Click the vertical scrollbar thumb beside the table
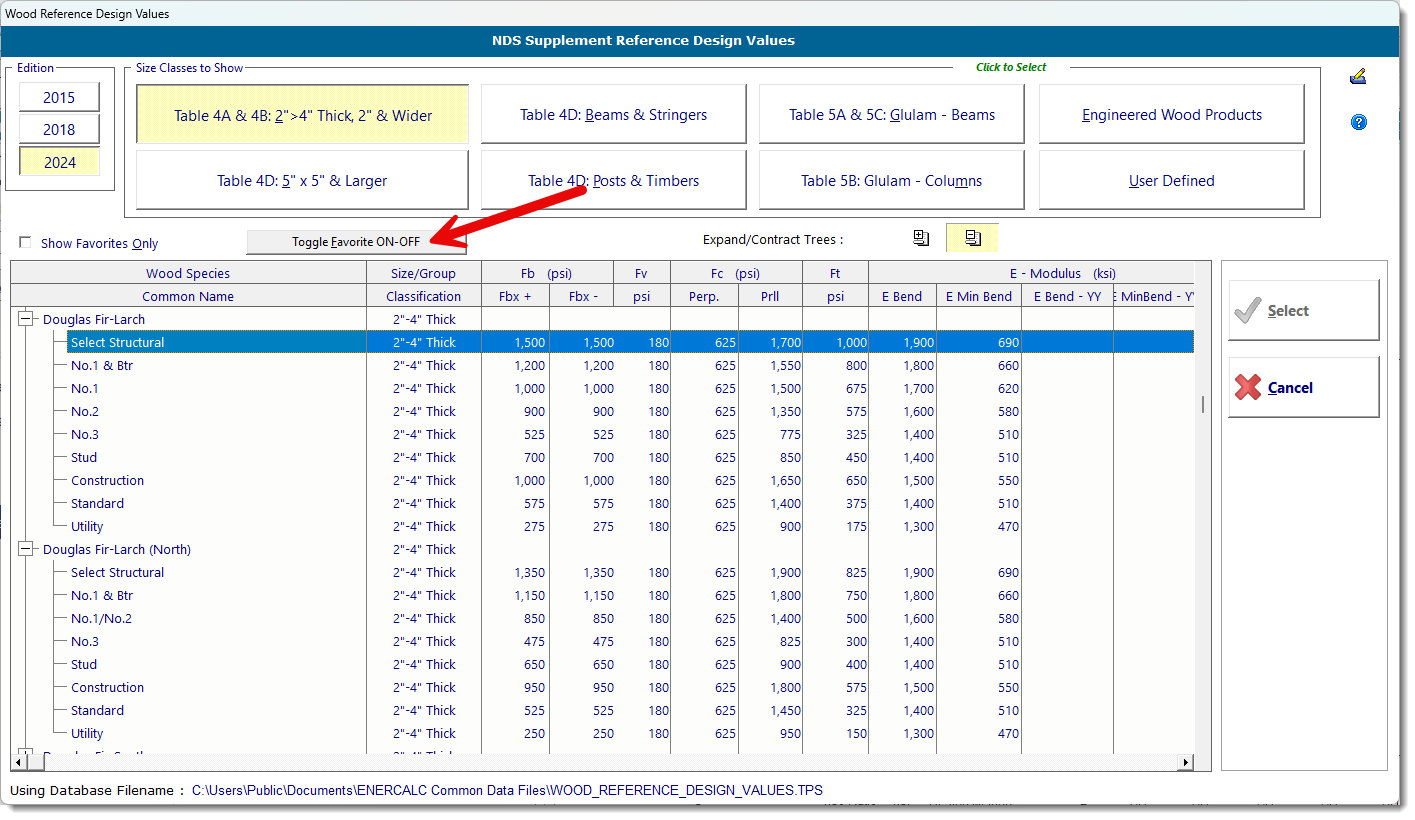 [x=1202, y=404]
